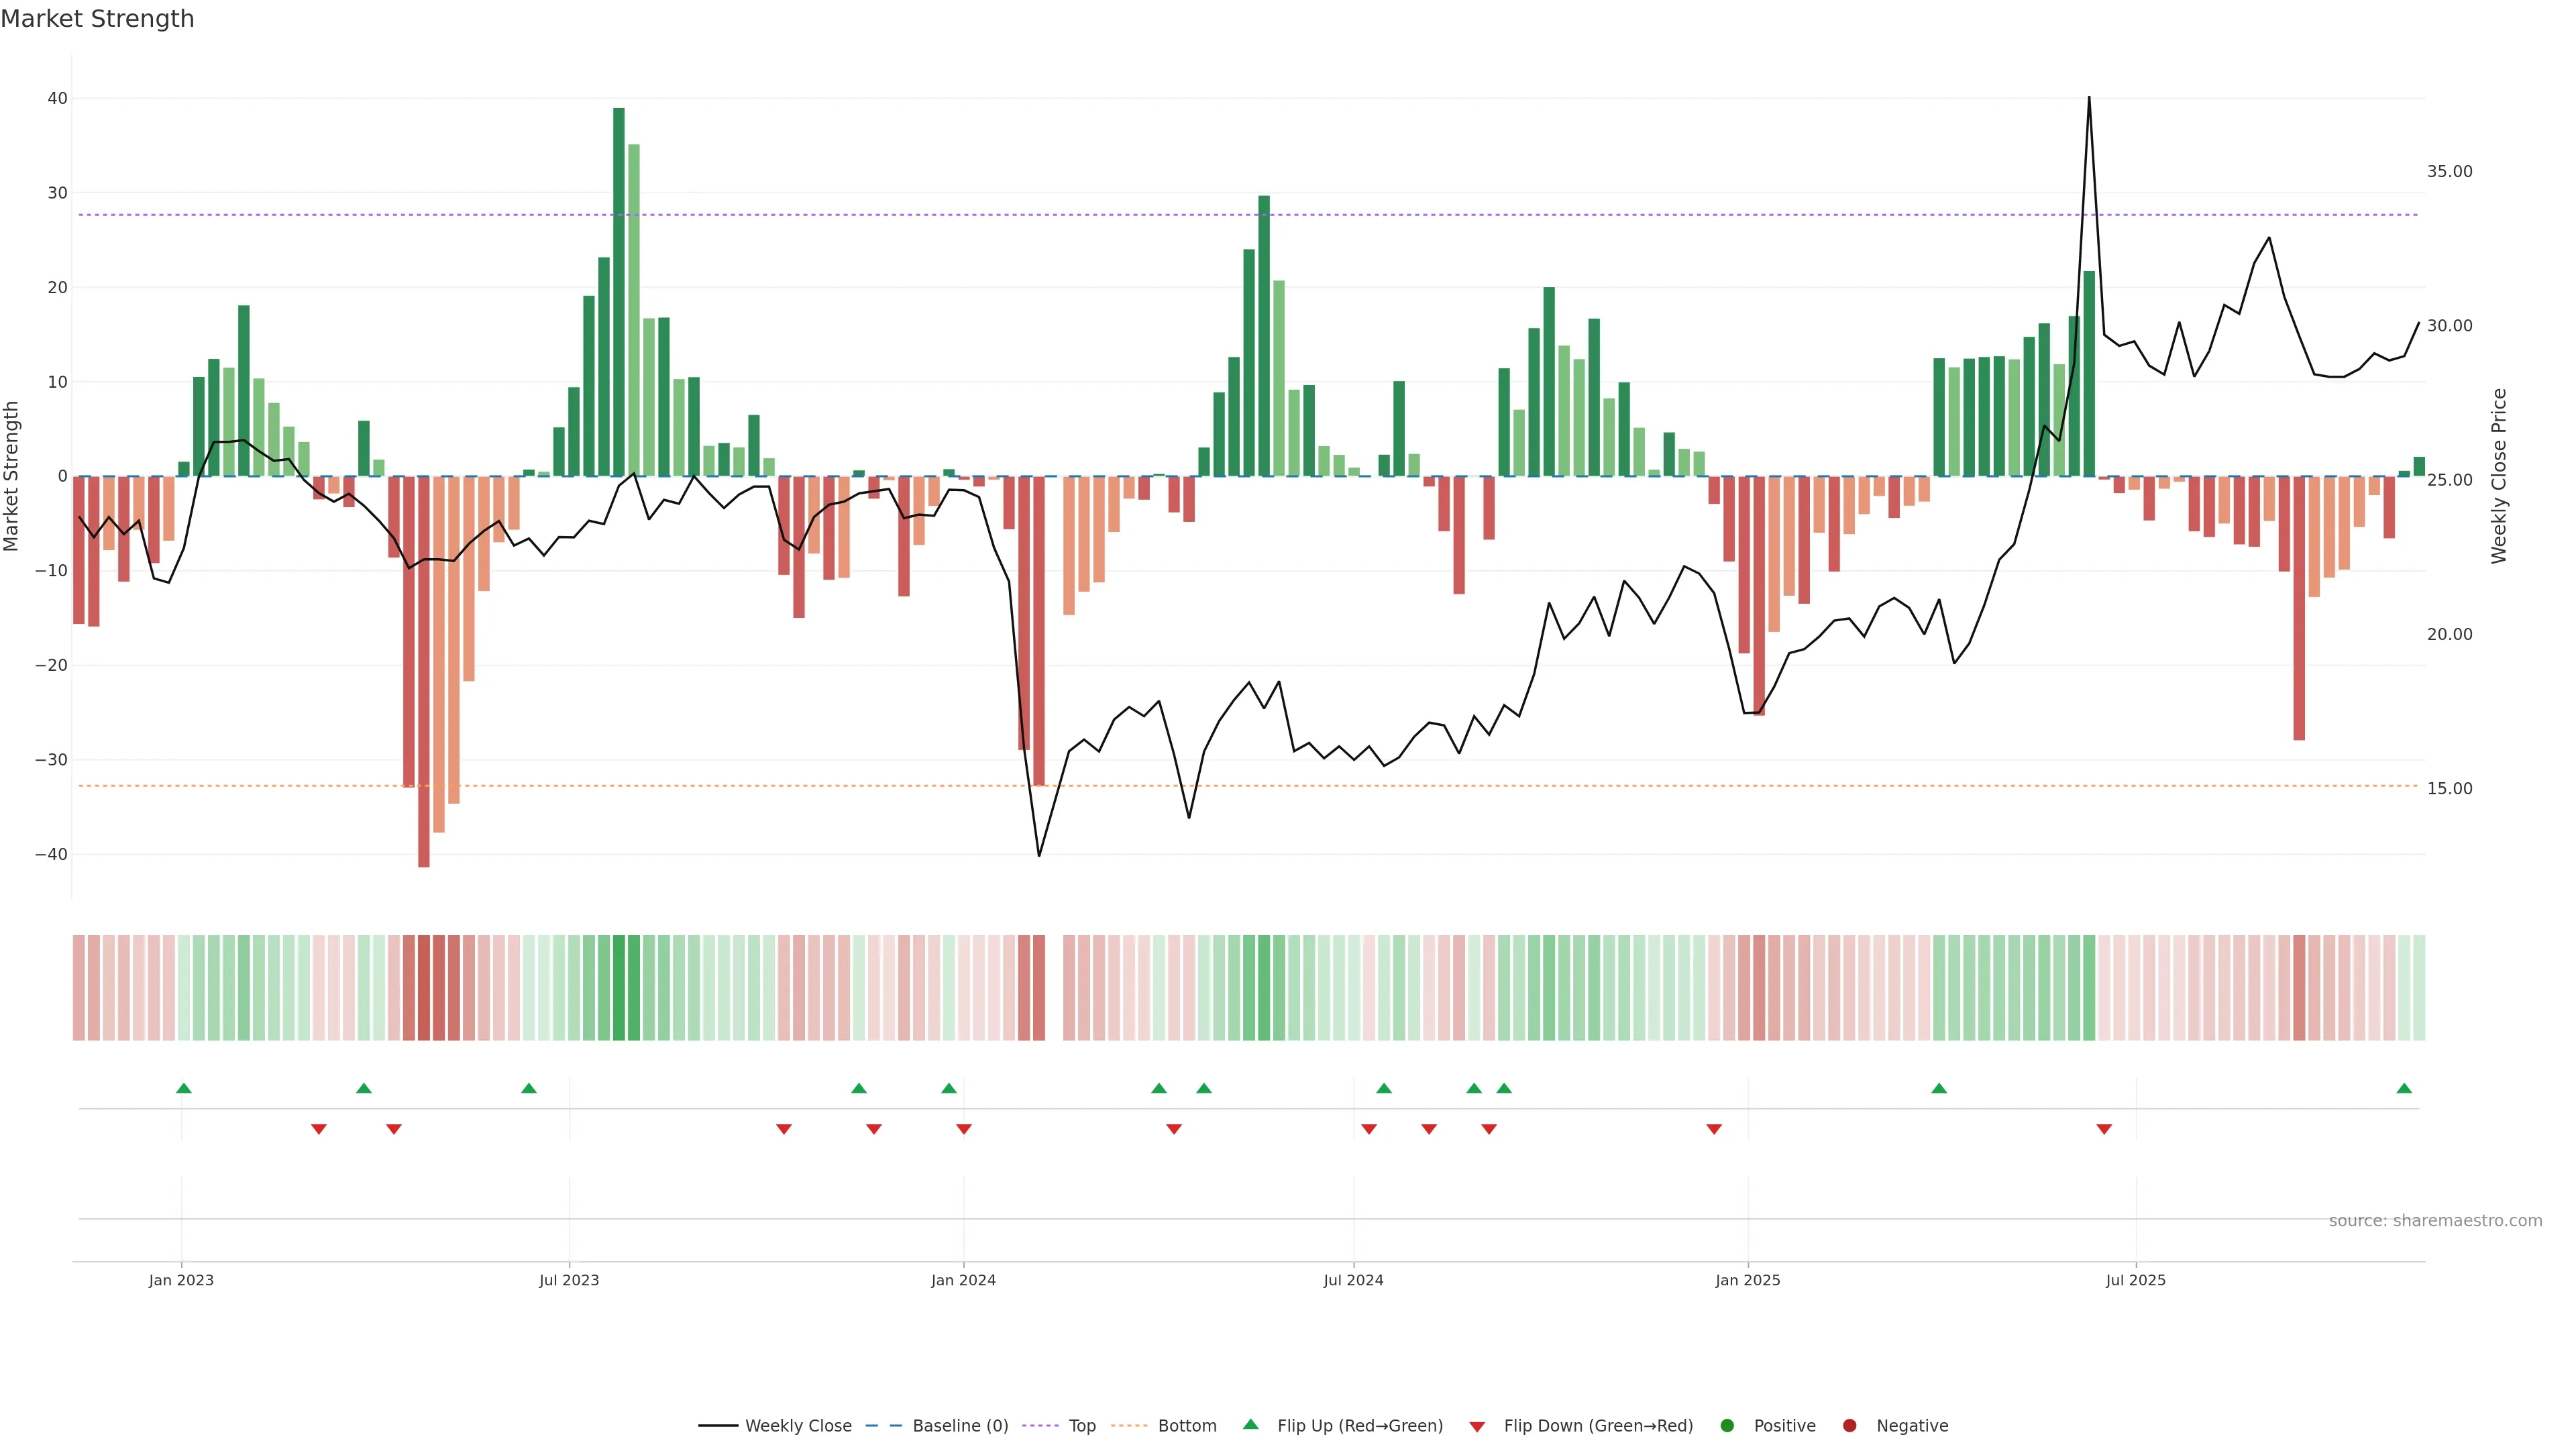Click the Flip Up green triangle legend icon

1250,1425
